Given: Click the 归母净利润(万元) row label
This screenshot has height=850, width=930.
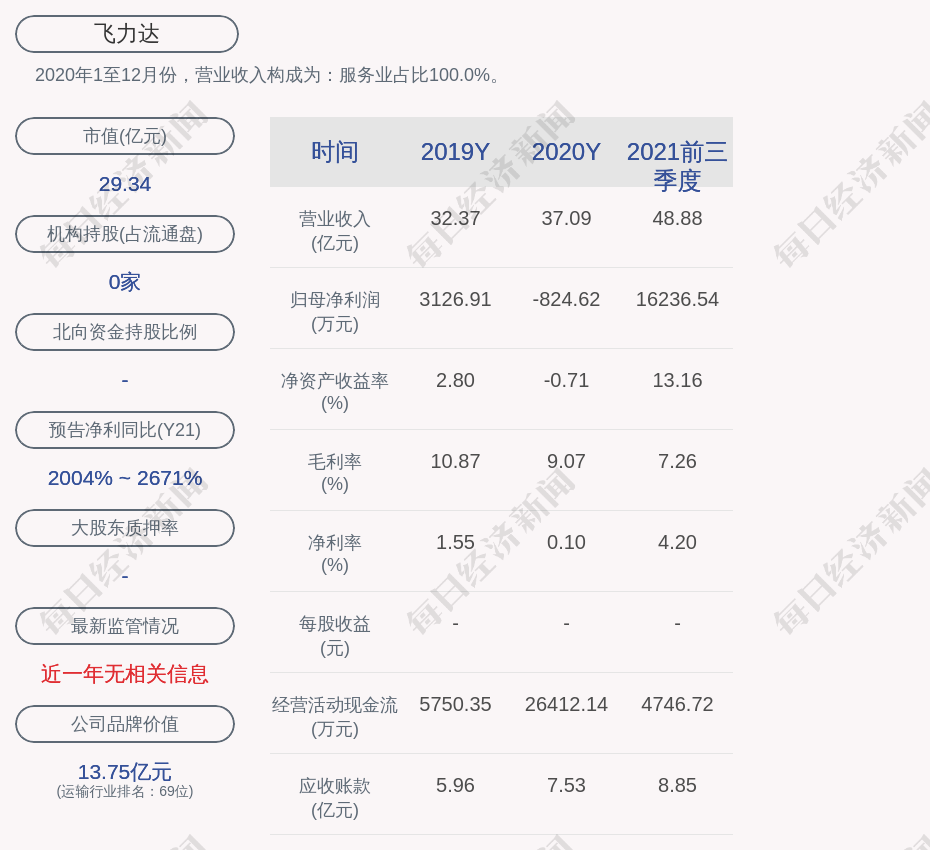Looking at the screenshot, I should coord(335,311).
